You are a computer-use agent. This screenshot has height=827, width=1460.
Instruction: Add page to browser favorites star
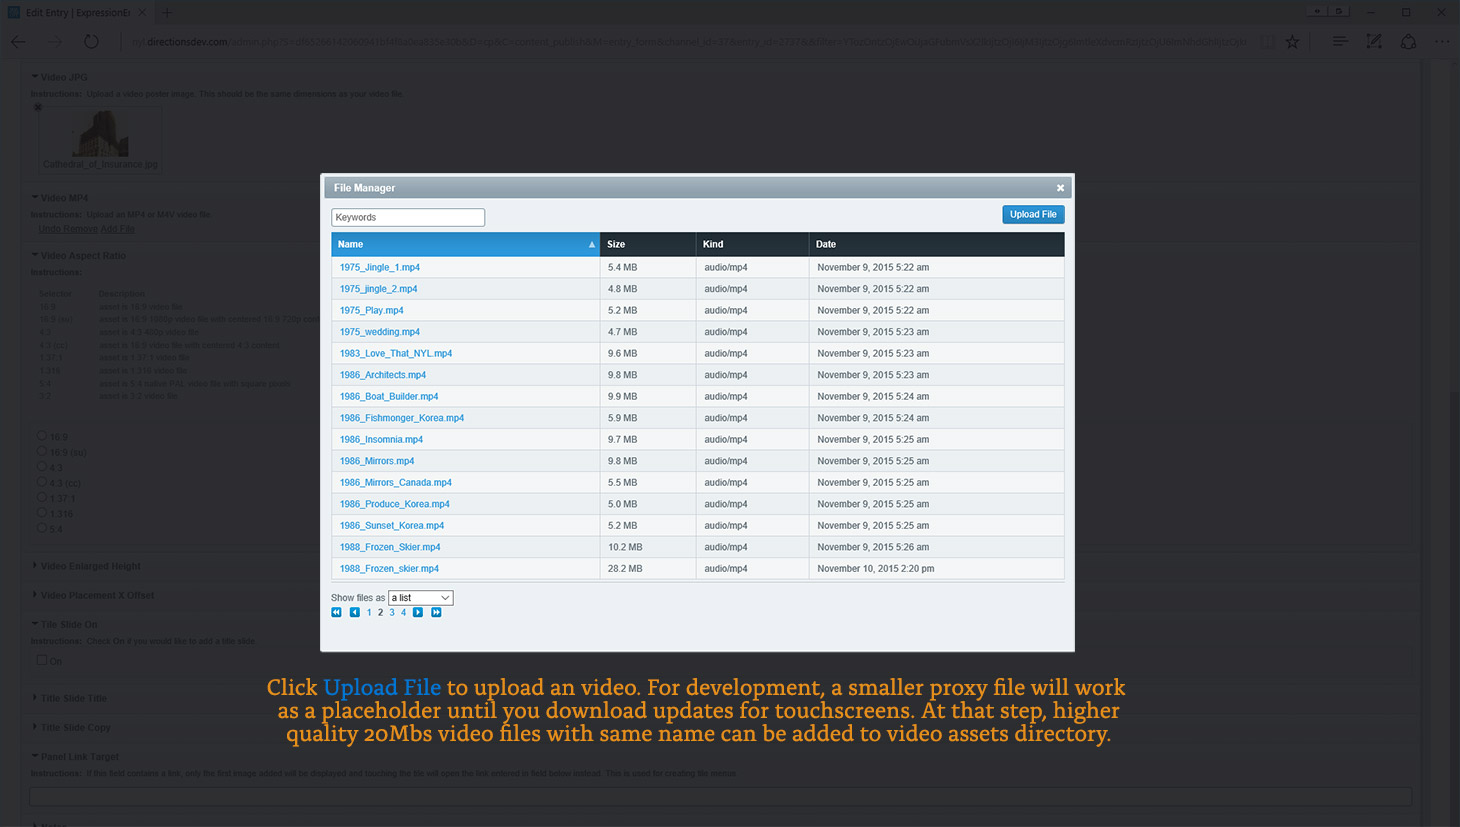(x=1293, y=42)
